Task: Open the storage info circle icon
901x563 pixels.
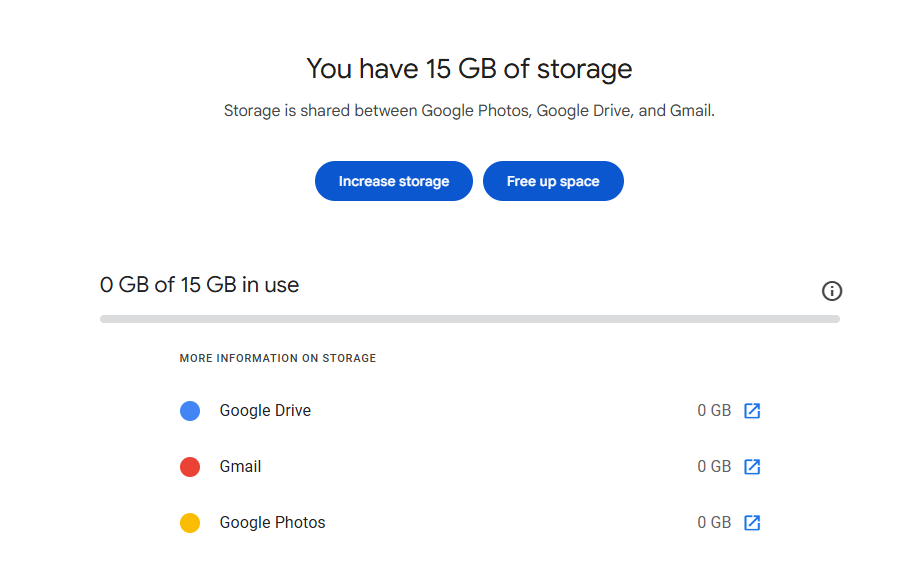Action: (832, 291)
